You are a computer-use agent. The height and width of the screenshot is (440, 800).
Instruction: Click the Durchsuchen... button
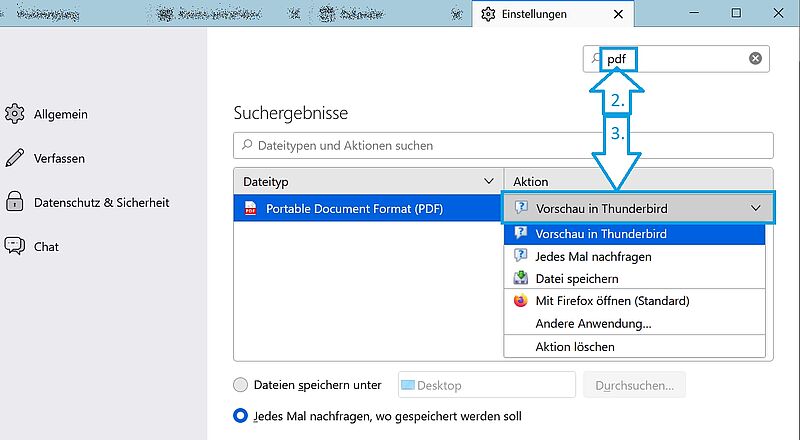tap(634, 385)
